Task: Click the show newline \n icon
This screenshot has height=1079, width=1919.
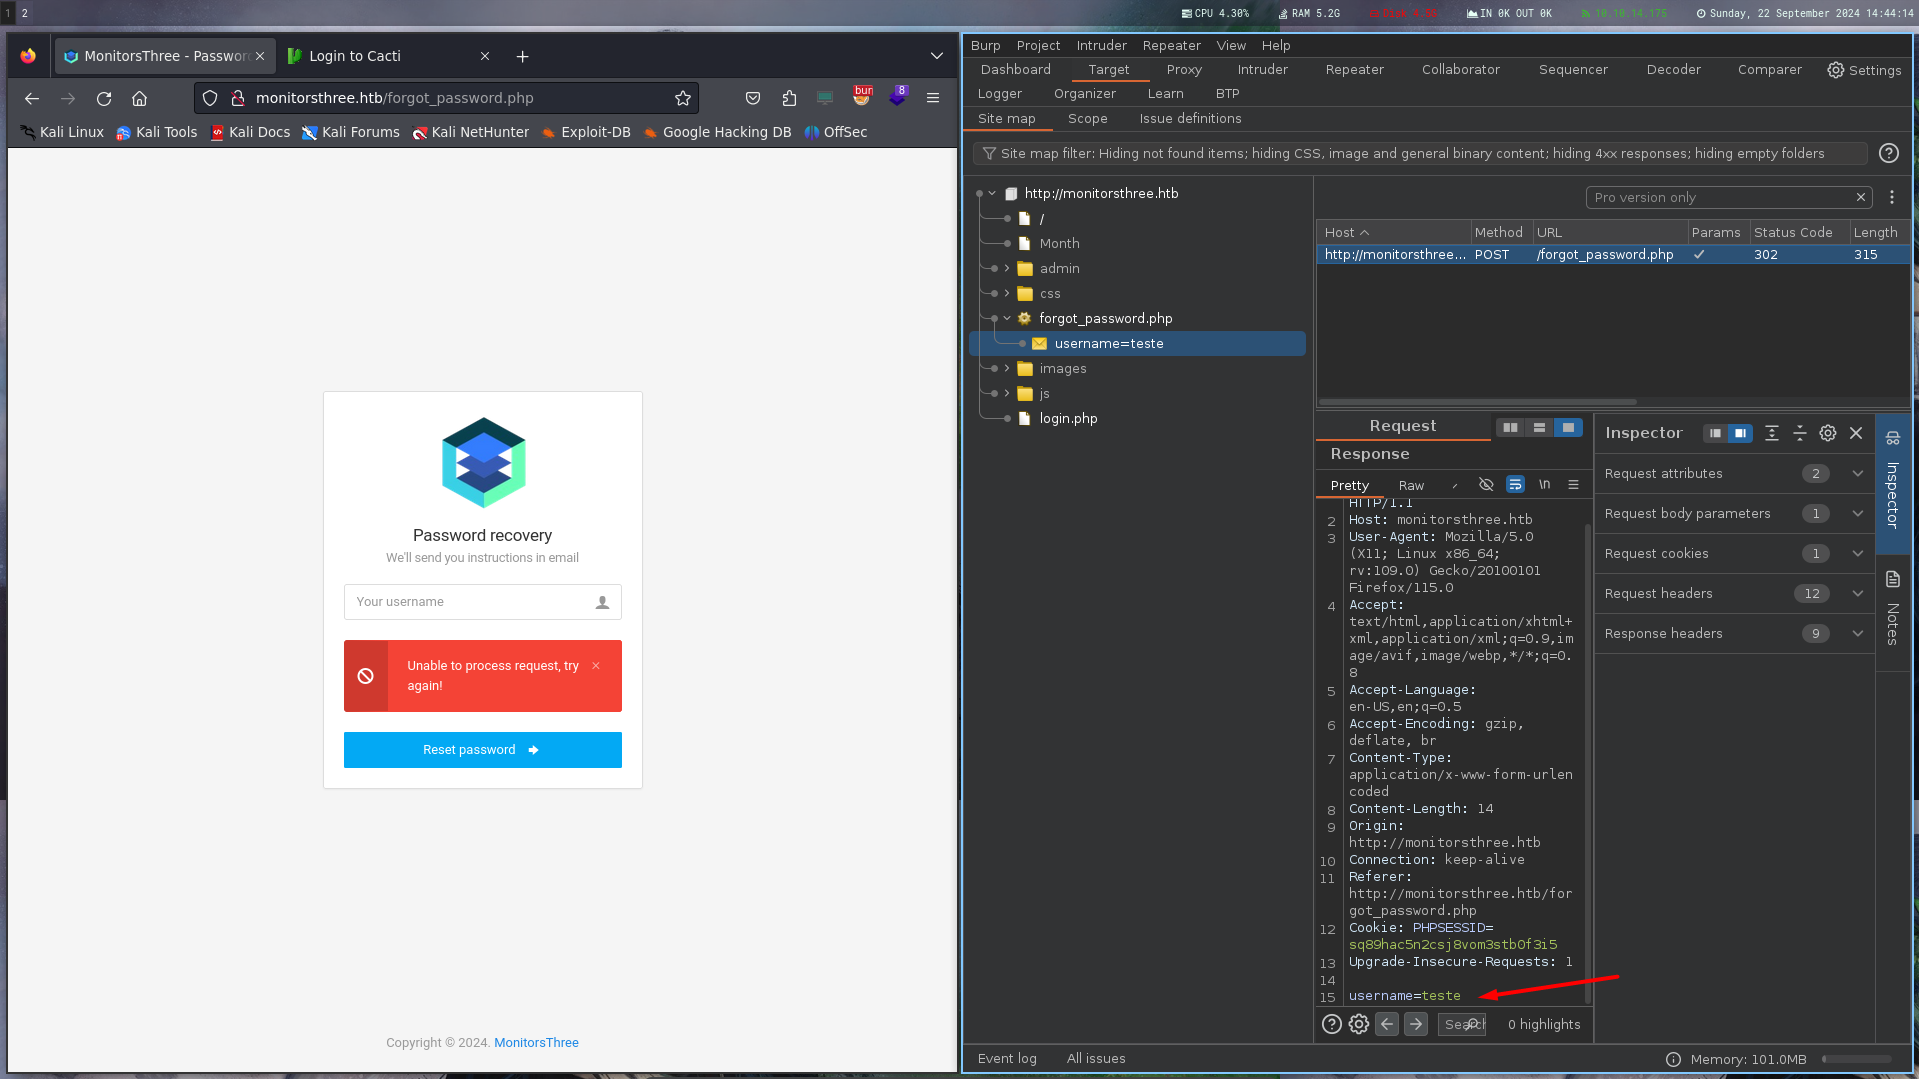Action: (x=1544, y=485)
